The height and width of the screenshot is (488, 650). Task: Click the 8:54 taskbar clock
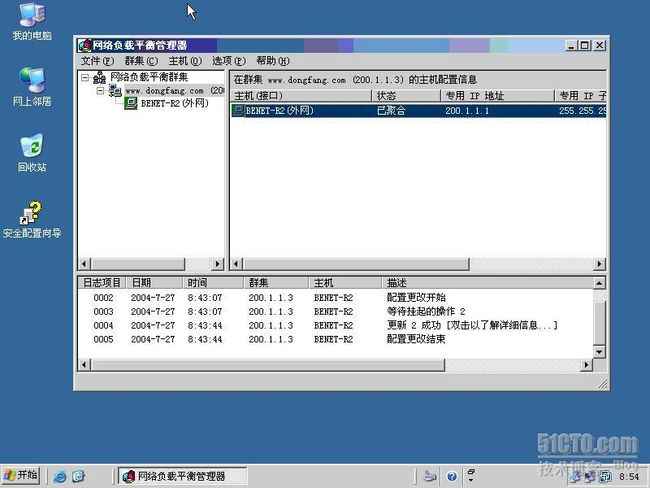pyautogui.click(x=629, y=477)
